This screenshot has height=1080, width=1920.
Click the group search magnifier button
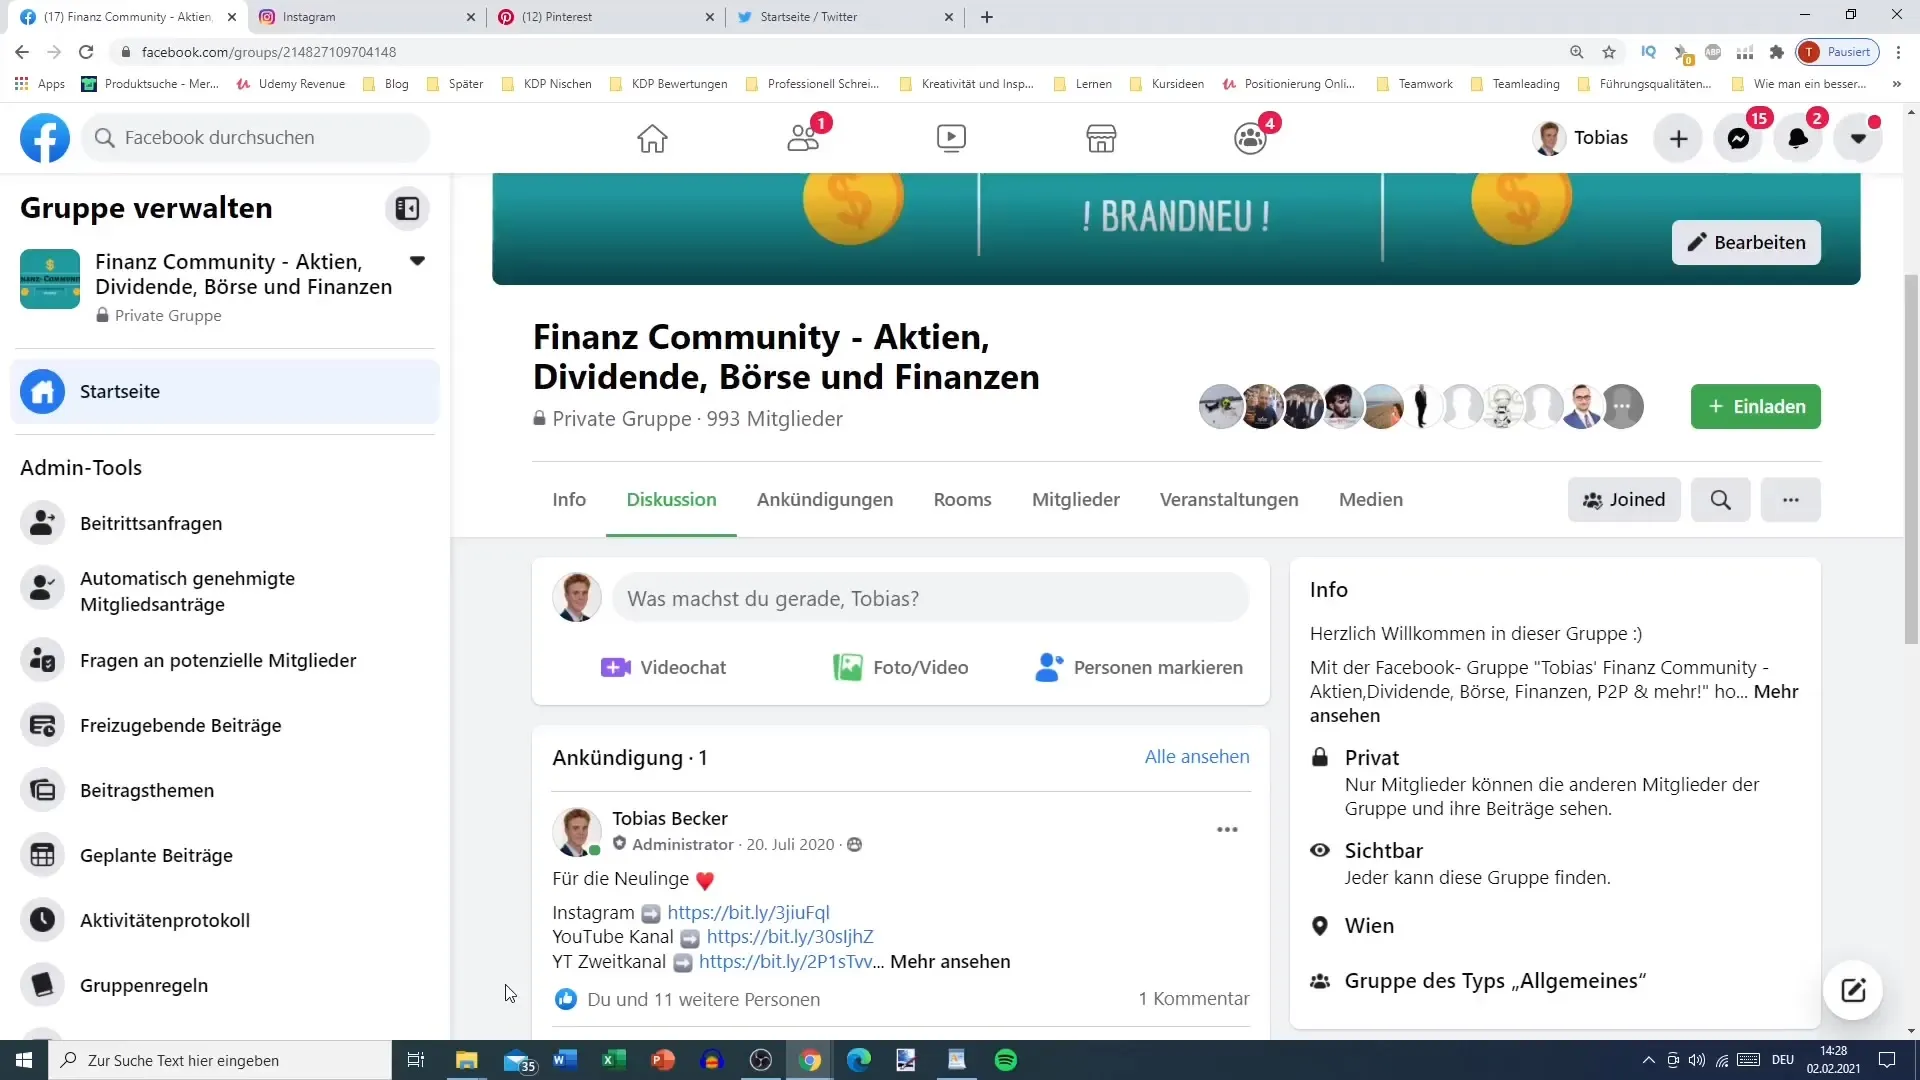[1720, 499]
